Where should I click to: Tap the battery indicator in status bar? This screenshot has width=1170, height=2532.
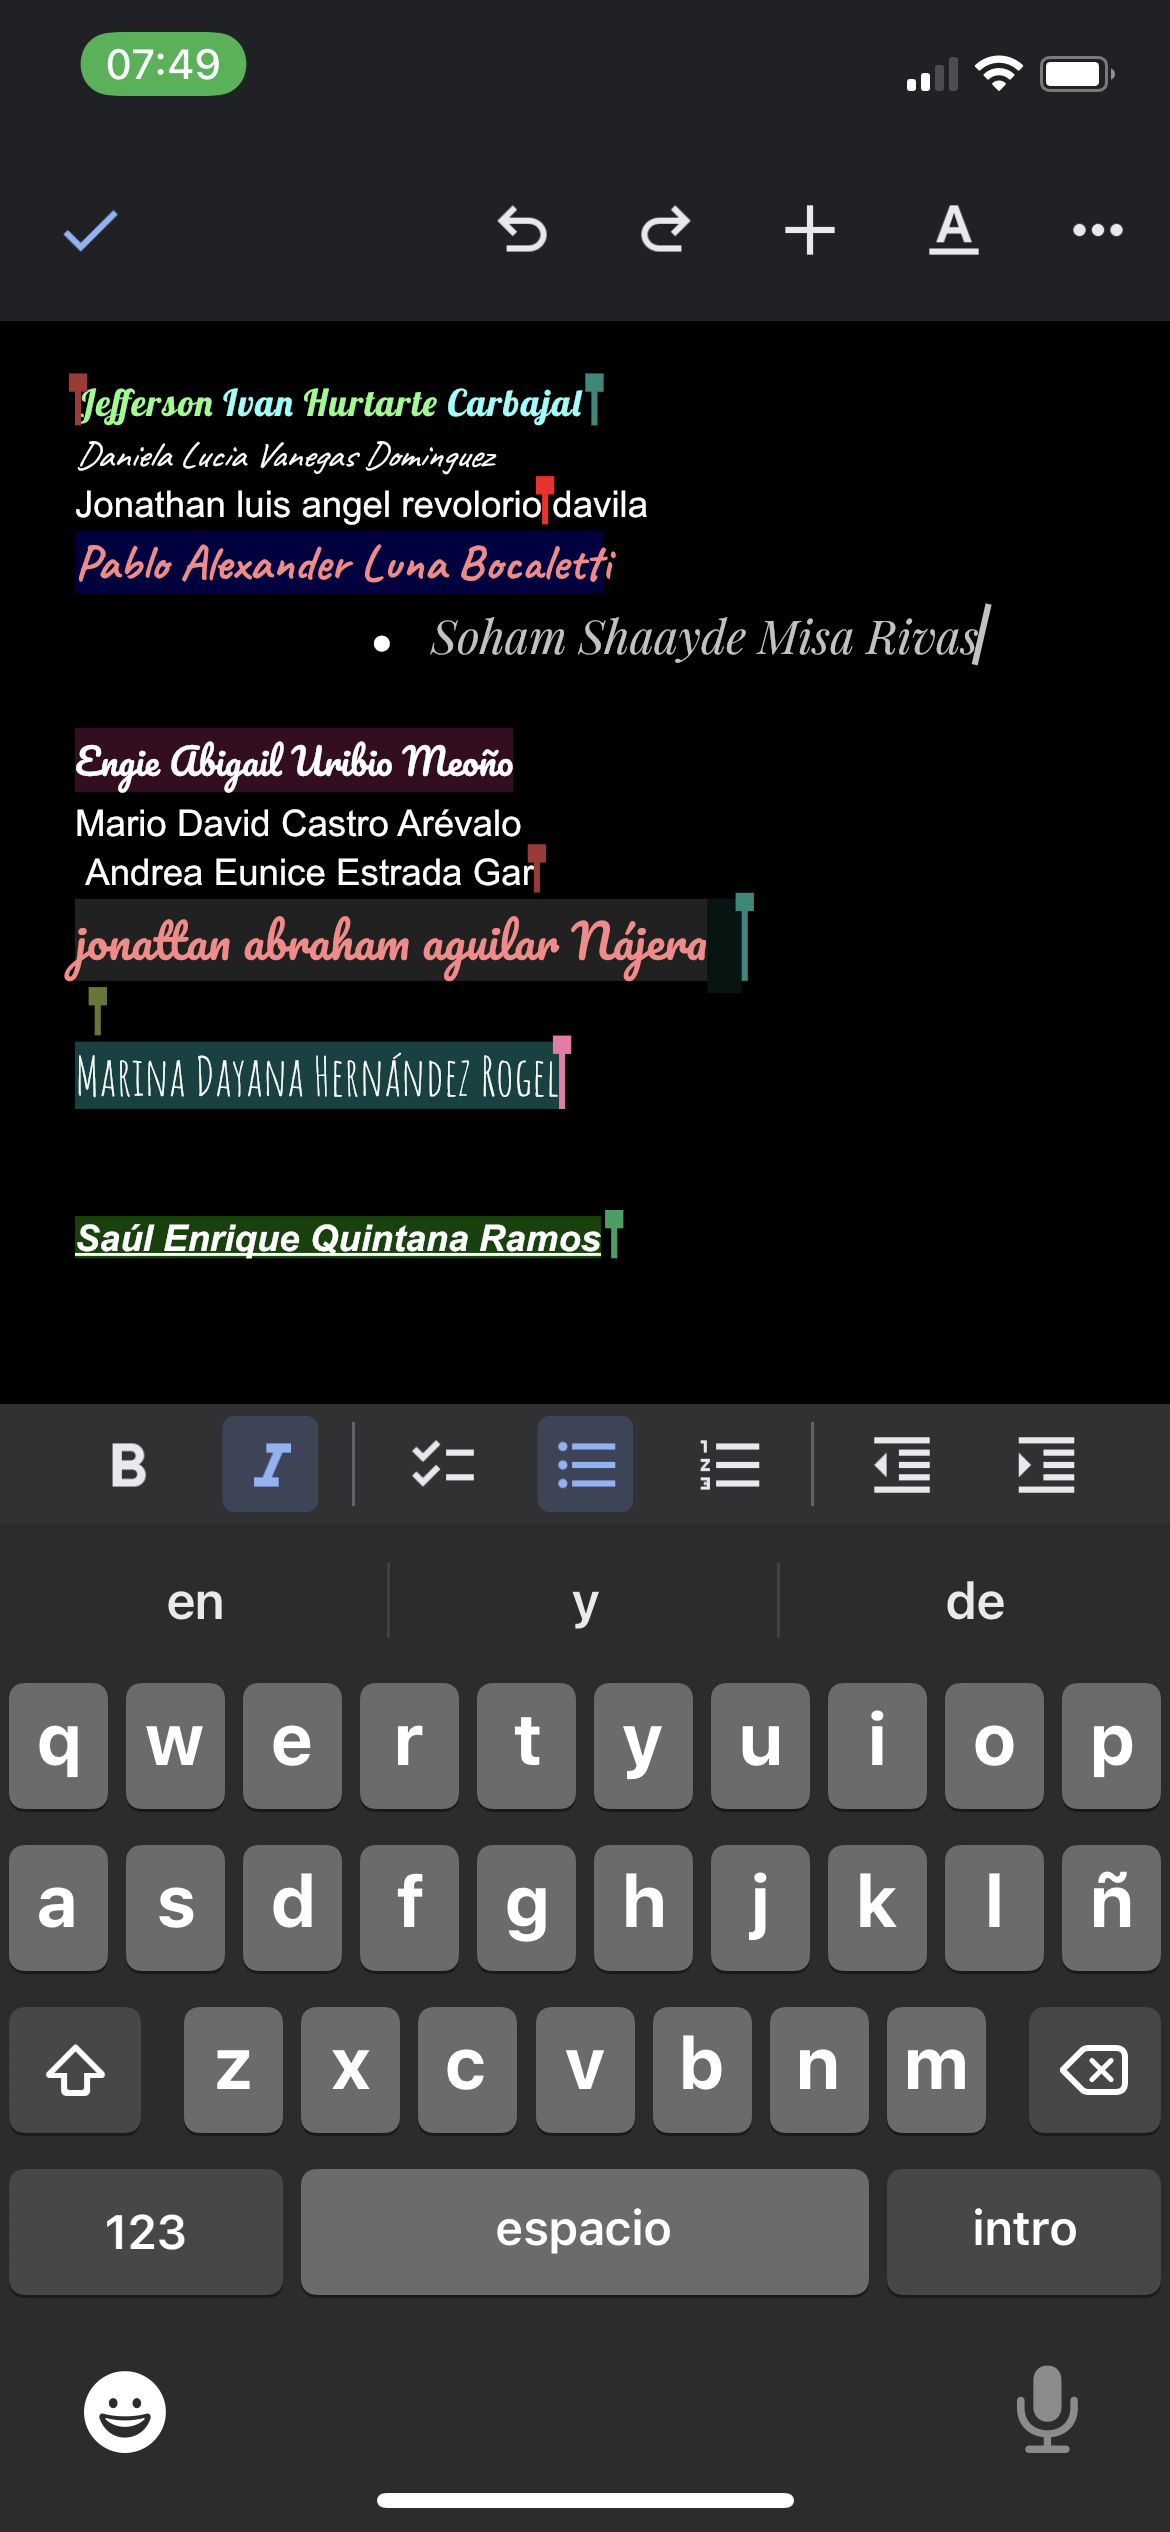(x=1077, y=74)
